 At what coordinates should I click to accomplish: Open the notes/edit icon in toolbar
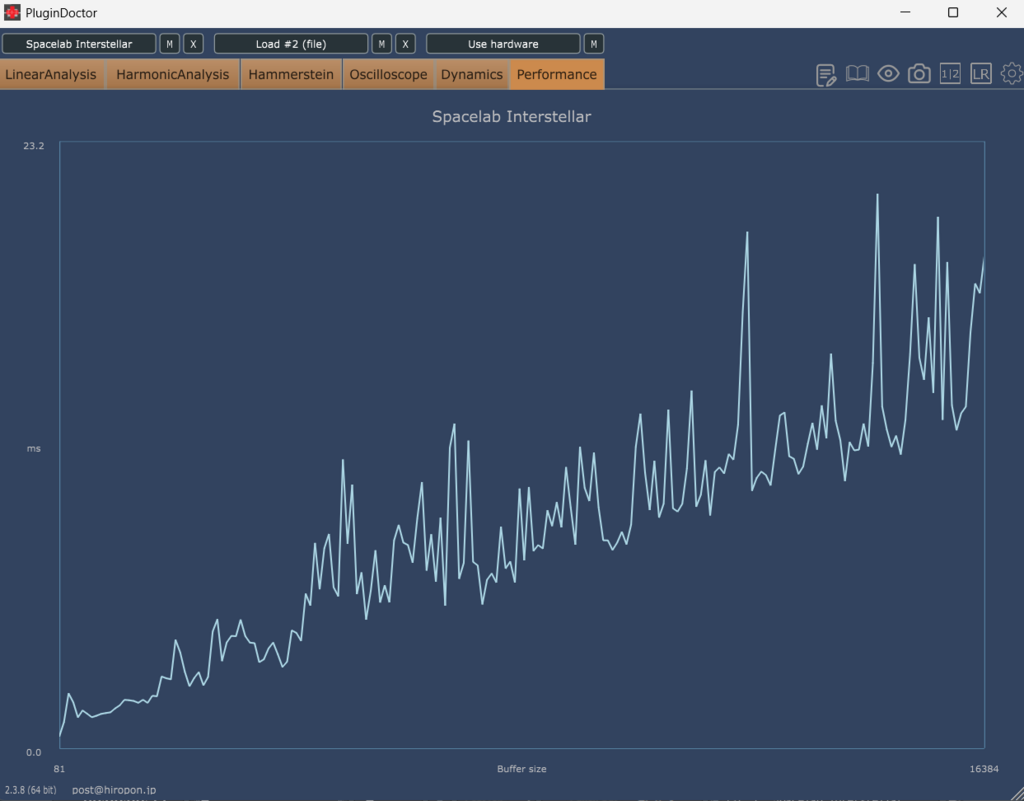[x=826, y=74]
